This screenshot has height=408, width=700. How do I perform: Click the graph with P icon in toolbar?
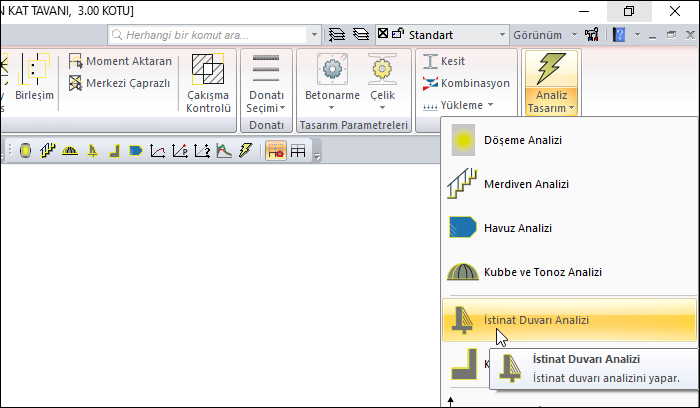[180, 151]
